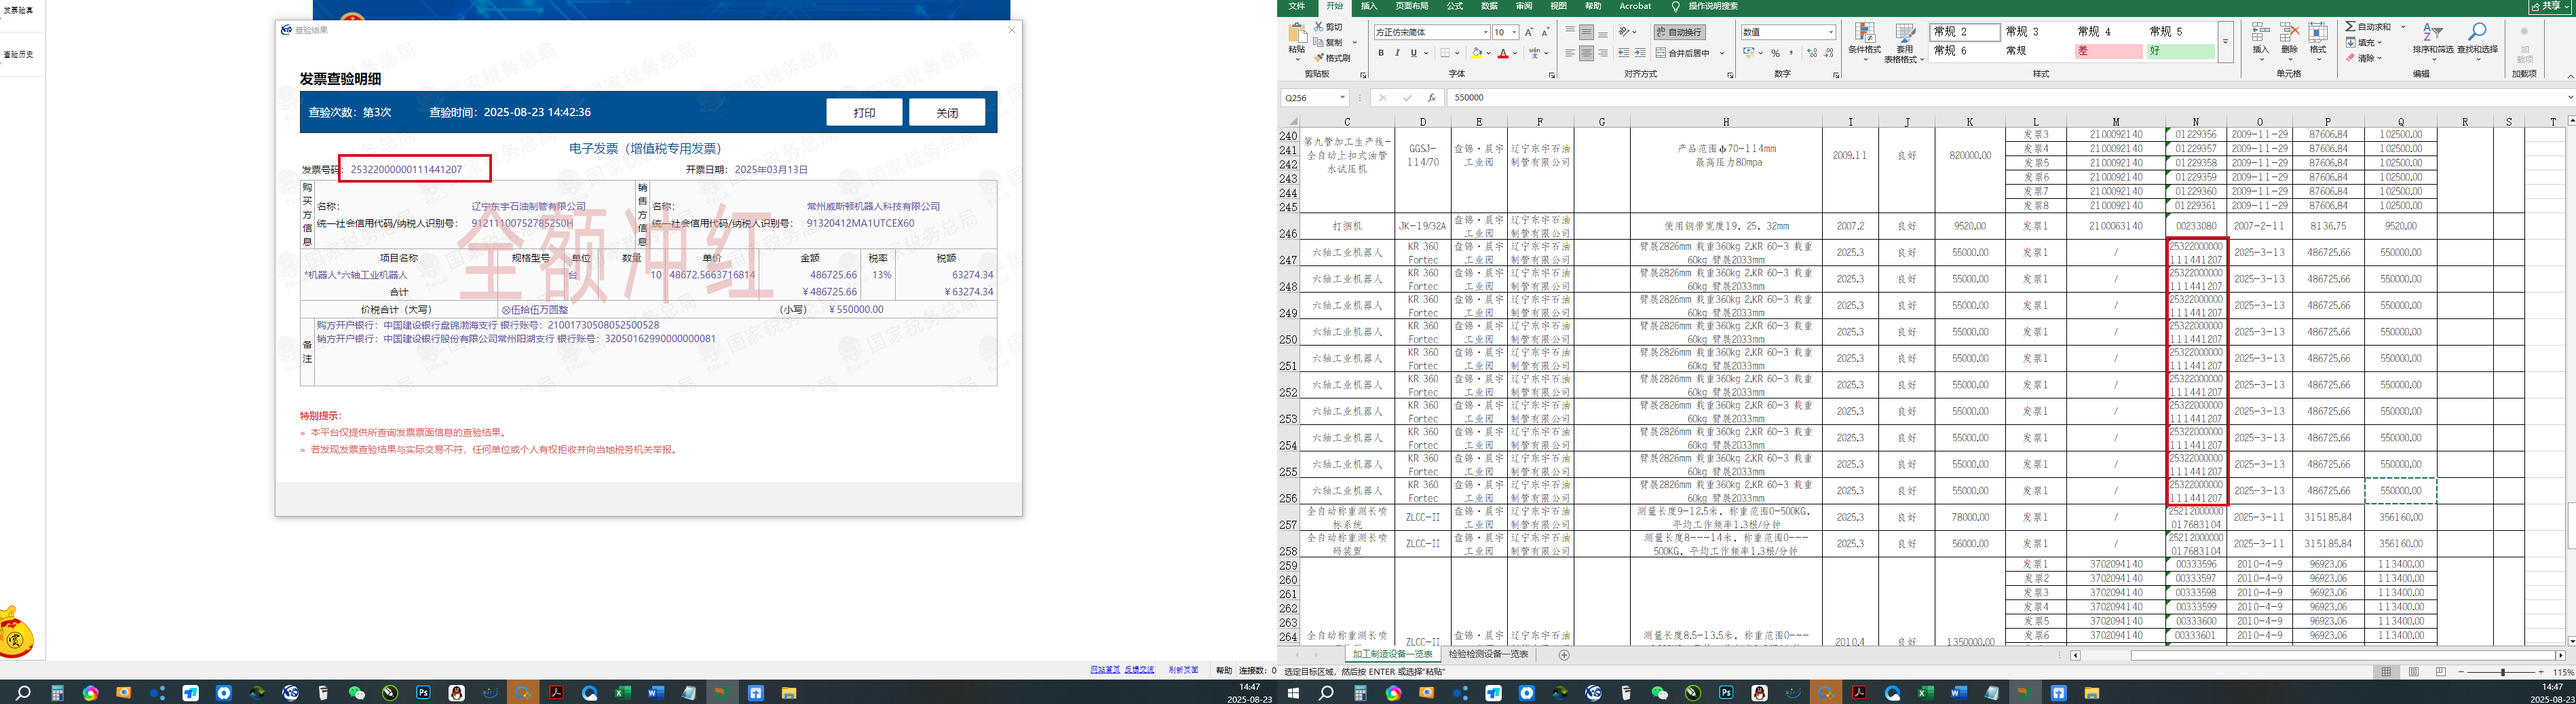The height and width of the screenshot is (704, 2576).
Task: Click the Comma Style number icon
Action: pos(1791,53)
